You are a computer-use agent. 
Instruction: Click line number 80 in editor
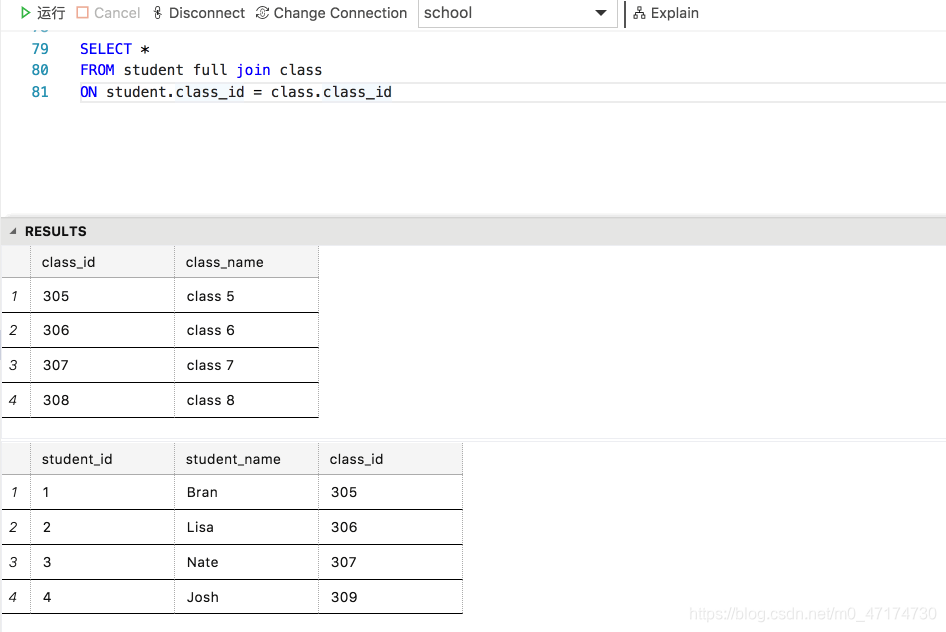40,70
